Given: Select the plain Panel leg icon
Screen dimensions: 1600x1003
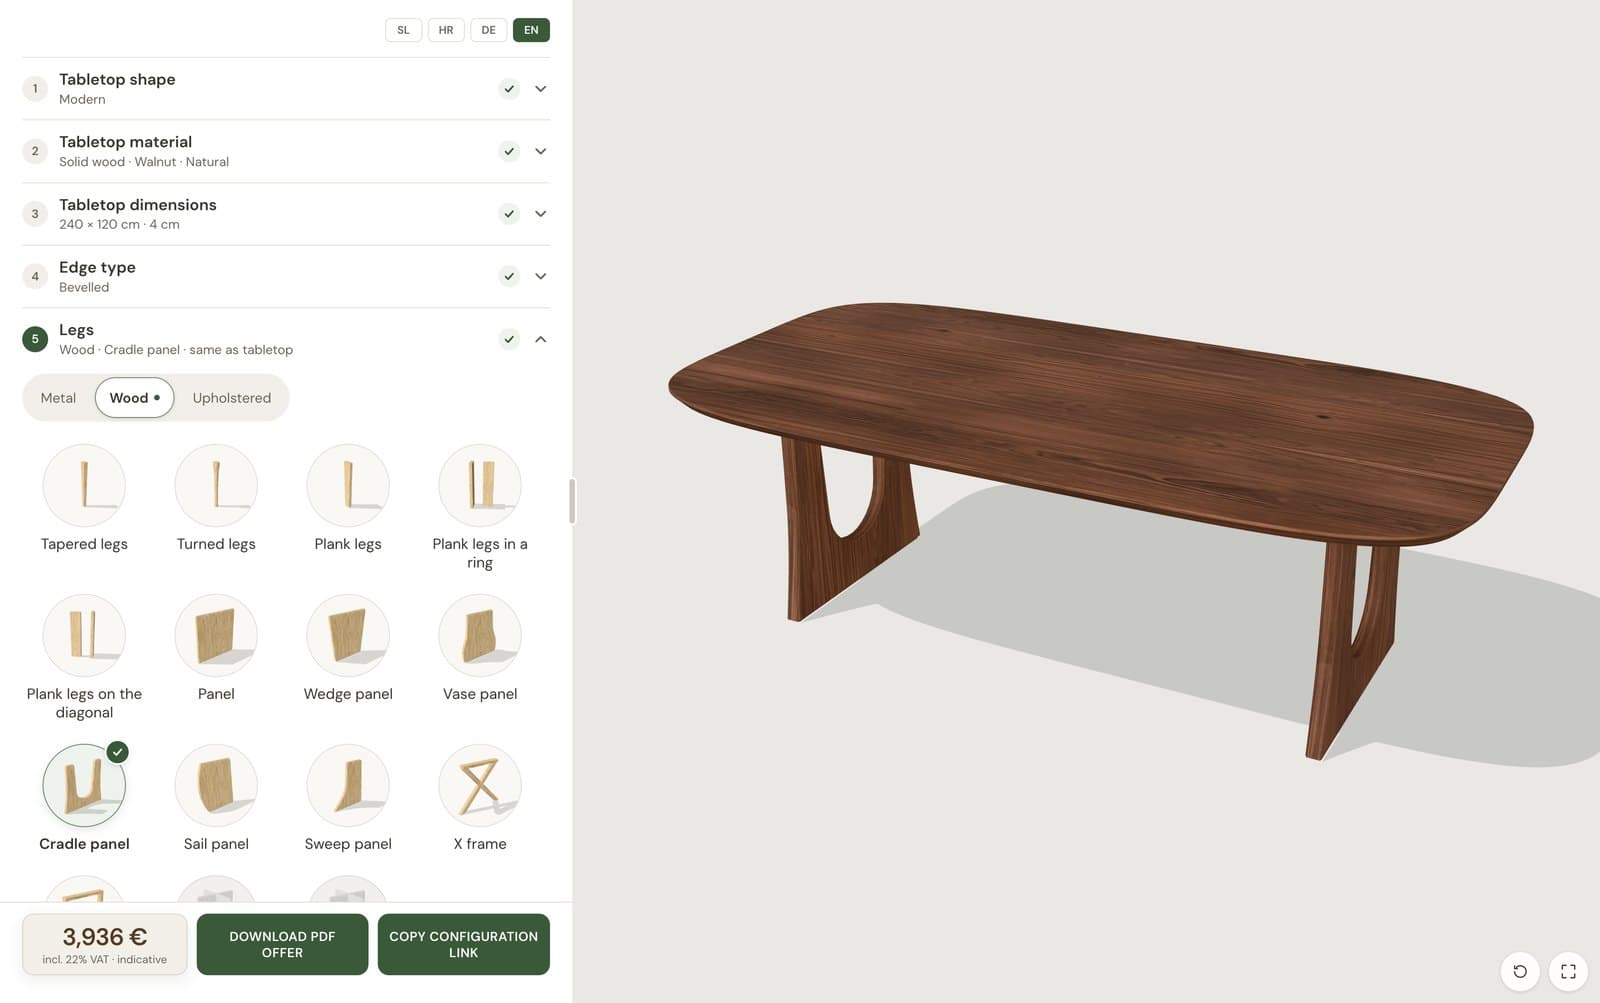Looking at the screenshot, I should click(x=216, y=635).
